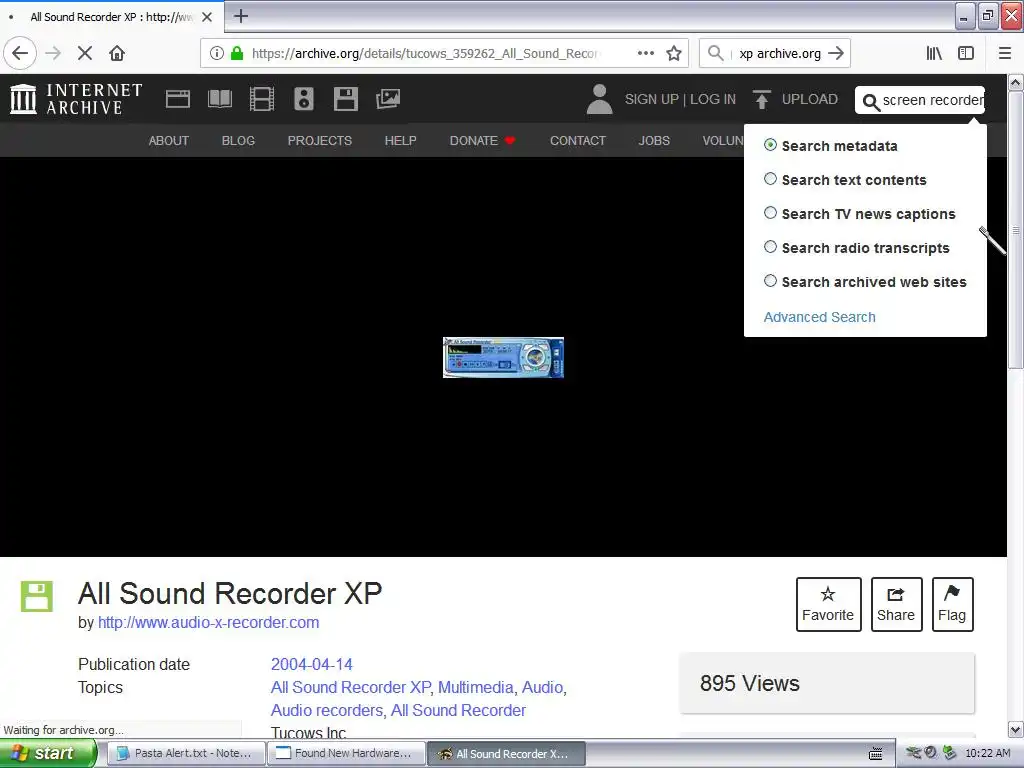The width and height of the screenshot is (1024, 768).
Task: Open the HELP menu item
Action: (400, 140)
